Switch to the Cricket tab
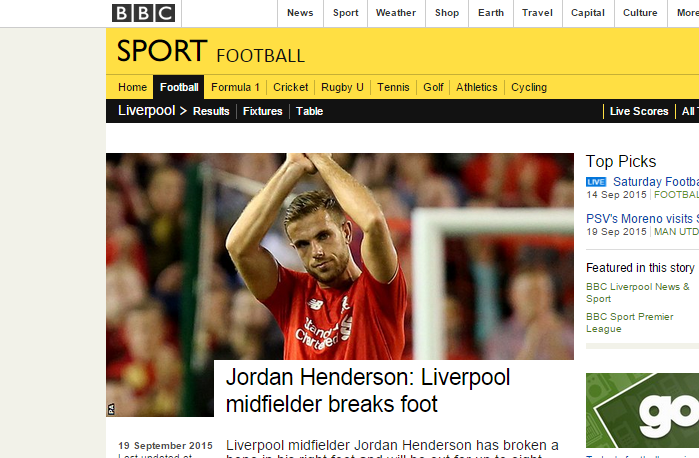This screenshot has width=699, height=458. [x=291, y=87]
